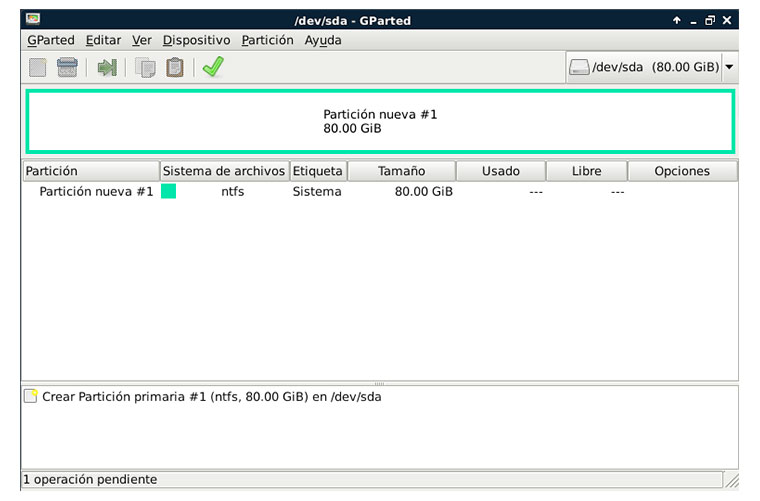760x501 pixels.
Task: Click the pending operation new-document icon
Action: pyautogui.click(x=31, y=396)
